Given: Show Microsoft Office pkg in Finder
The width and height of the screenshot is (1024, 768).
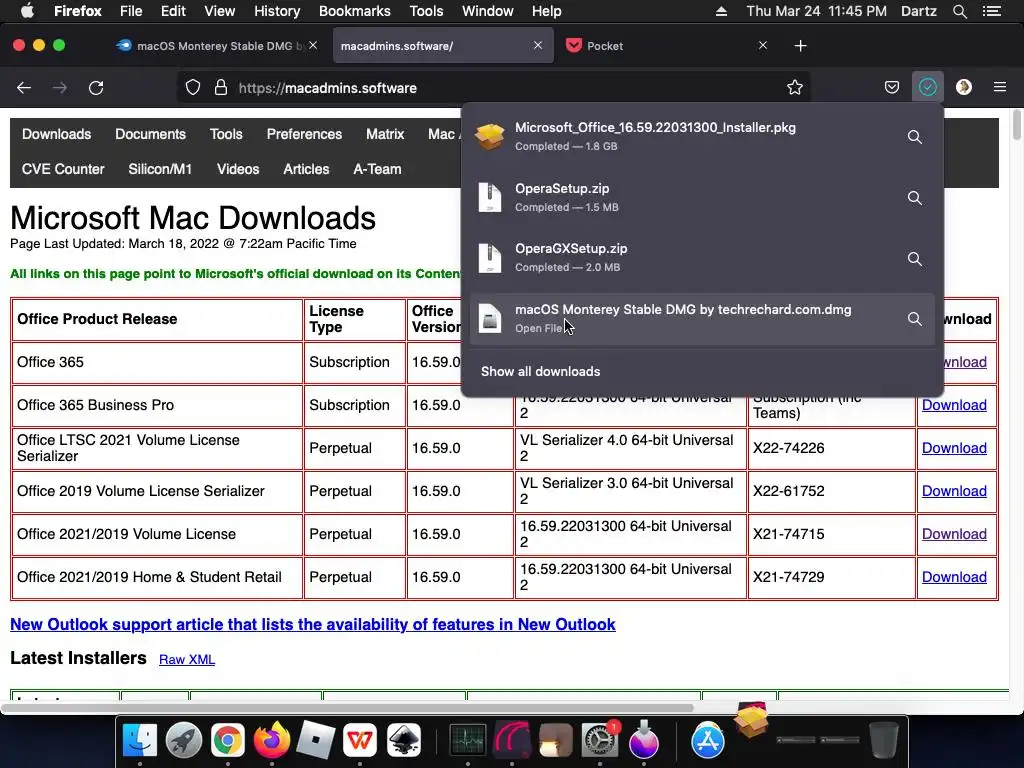Looking at the screenshot, I should click(x=914, y=137).
